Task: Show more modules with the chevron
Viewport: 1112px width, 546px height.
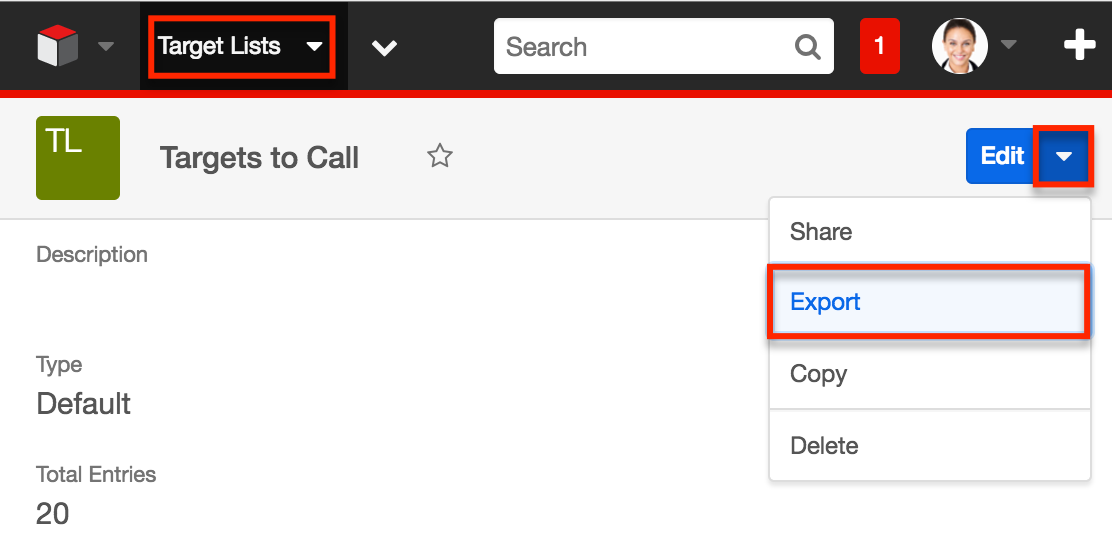Action: (384, 48)
